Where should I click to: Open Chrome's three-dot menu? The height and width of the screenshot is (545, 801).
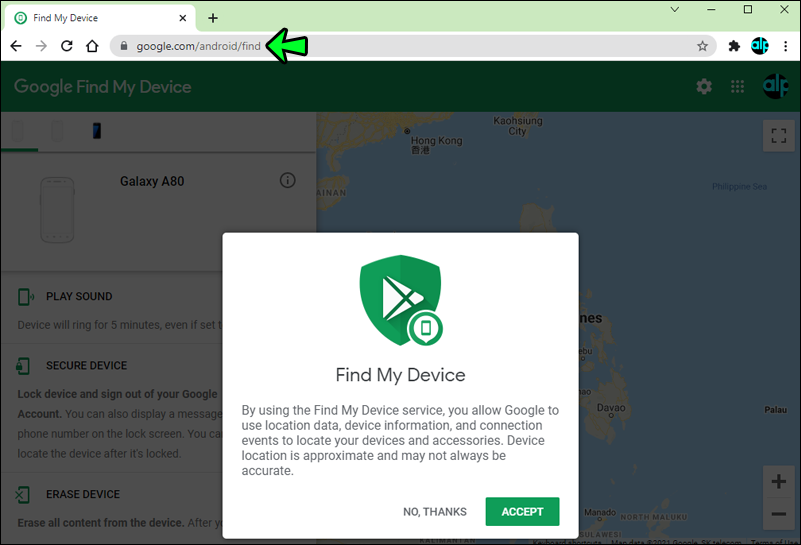click(x=786, y=46)
